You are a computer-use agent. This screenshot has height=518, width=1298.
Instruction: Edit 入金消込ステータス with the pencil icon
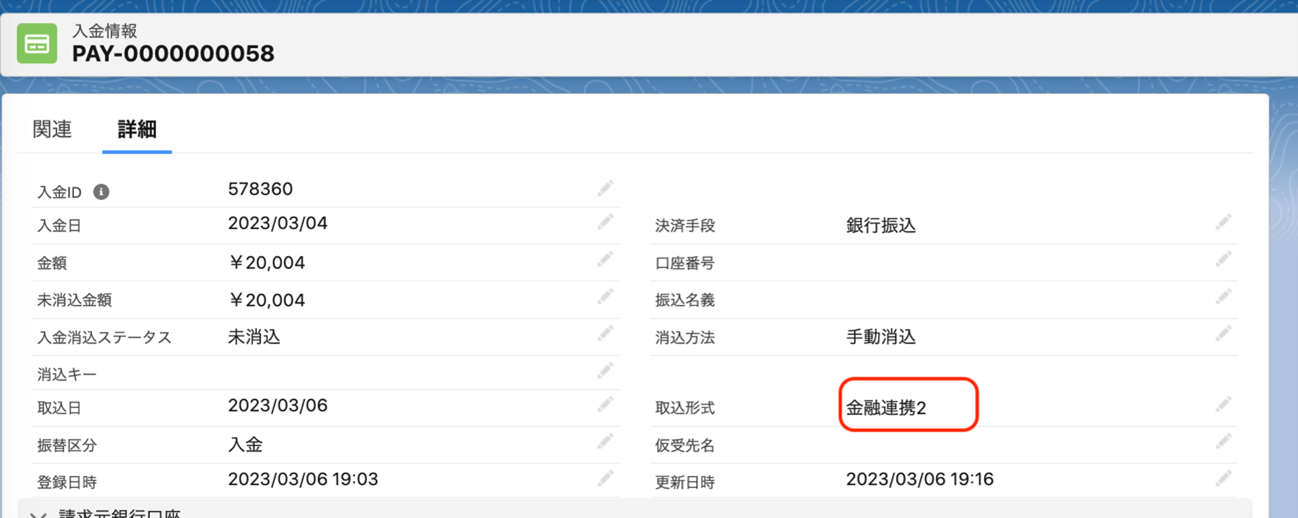[605, 334]
